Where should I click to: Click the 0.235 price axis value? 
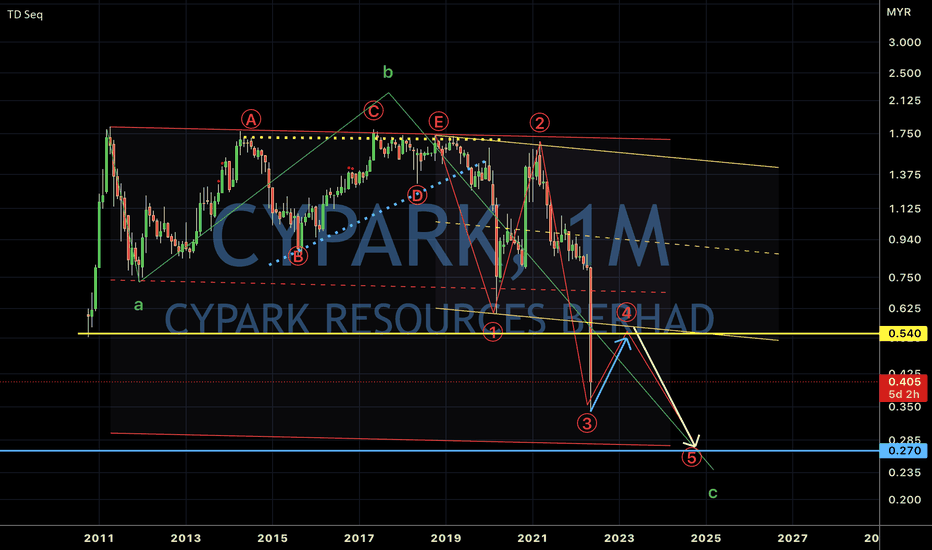coord(905,473)
